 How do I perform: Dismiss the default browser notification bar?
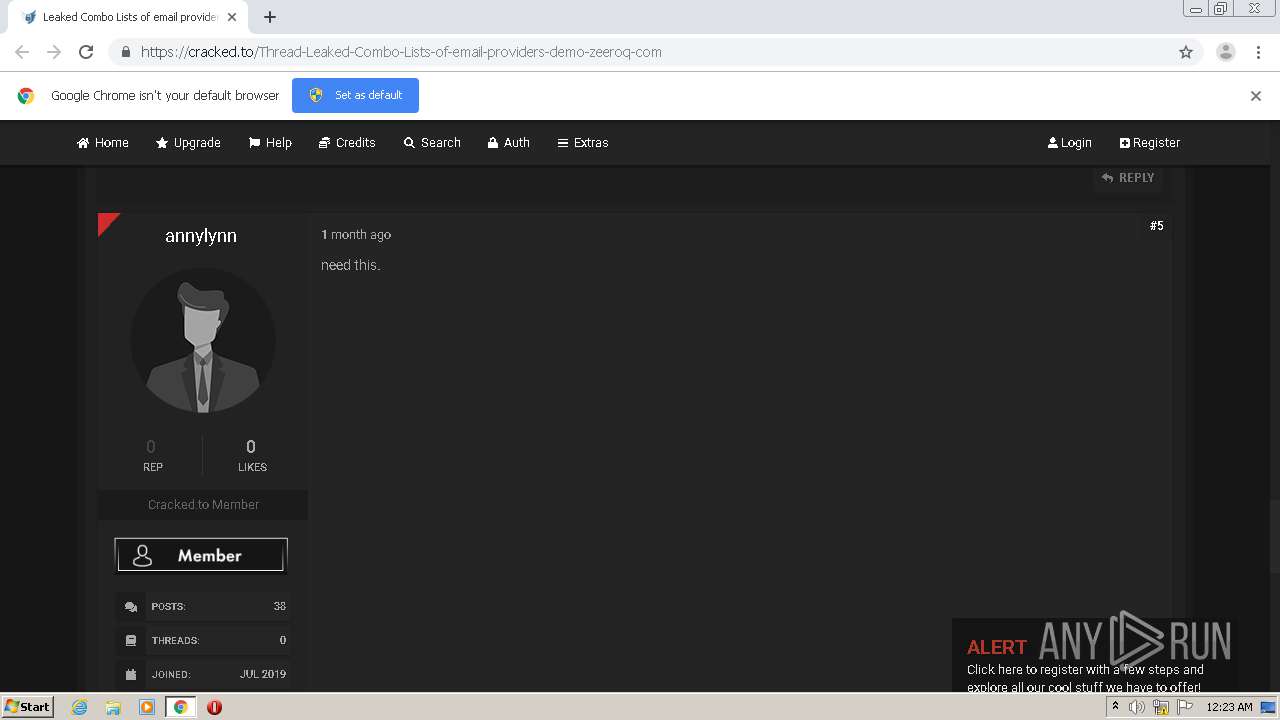pyautogui.click(x=1256, y=96)
